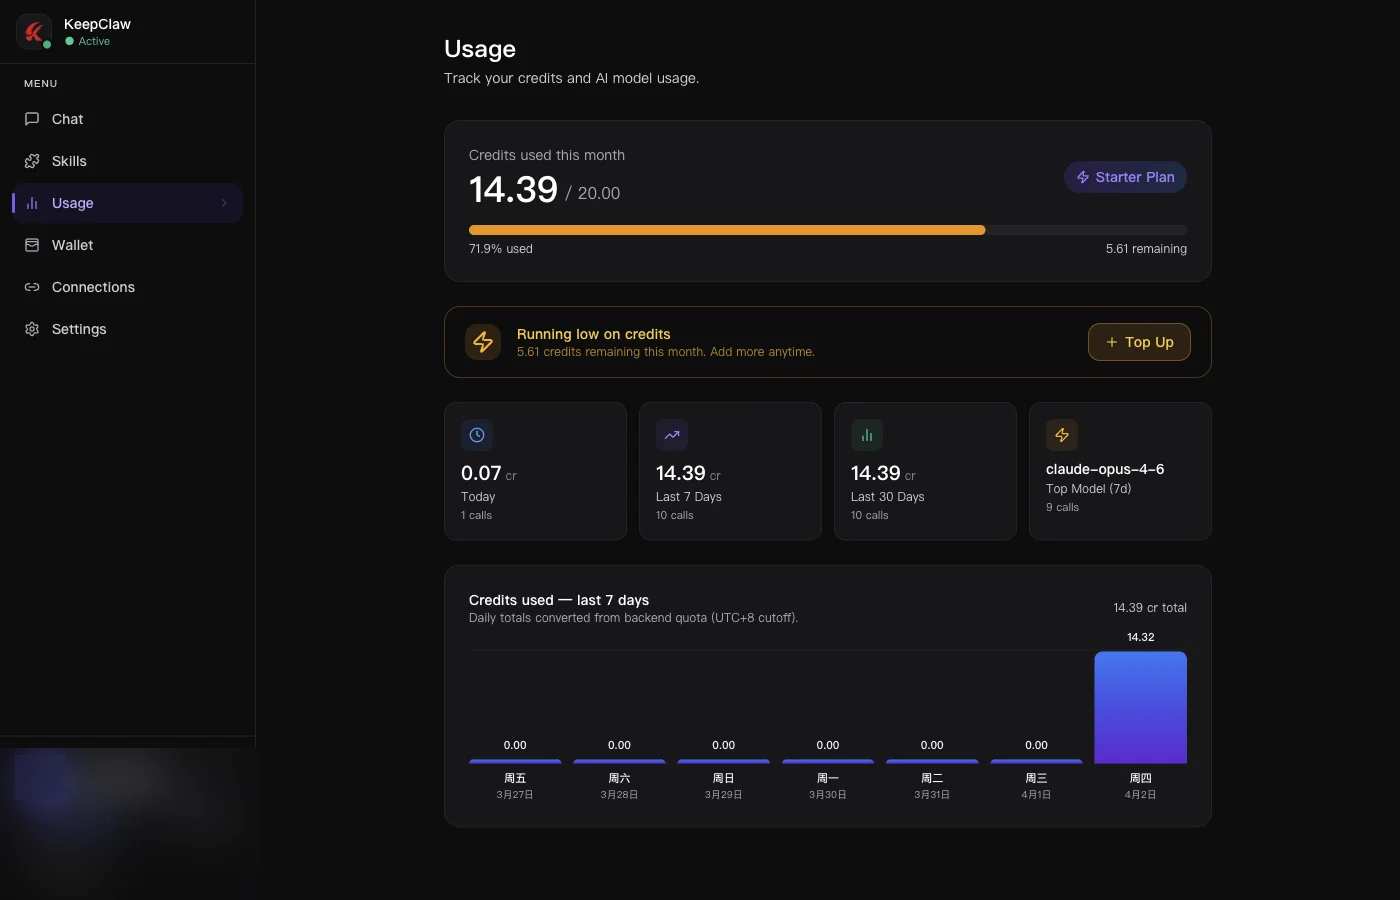Click the green Active status indicator
Viewport: 1400px width, 900px height.
pos(69,41)
